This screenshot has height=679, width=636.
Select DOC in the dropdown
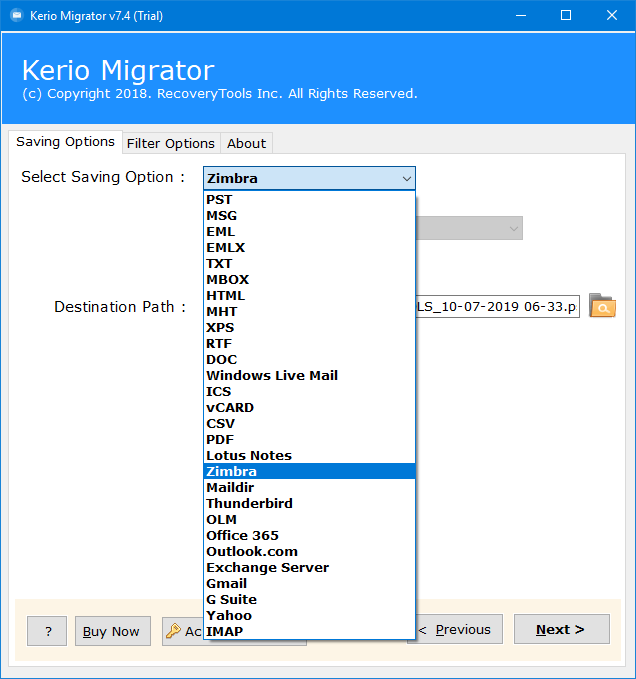[x=309, y=360]
